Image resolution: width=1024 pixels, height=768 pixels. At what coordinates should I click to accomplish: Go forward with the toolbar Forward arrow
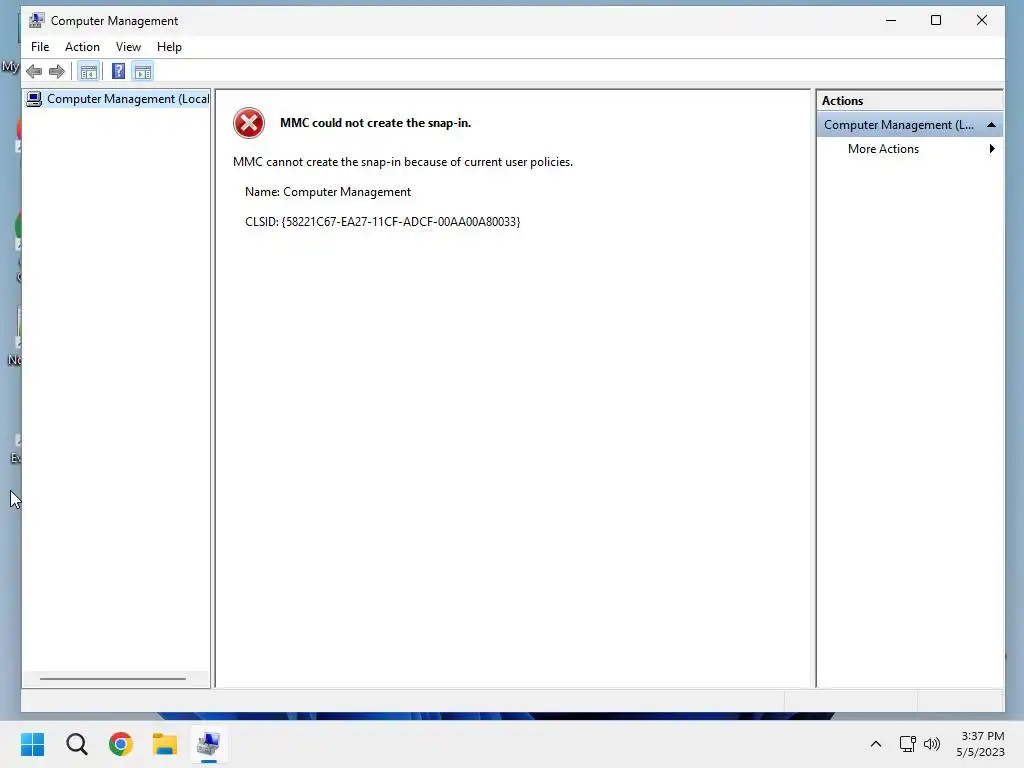[57, 71]
